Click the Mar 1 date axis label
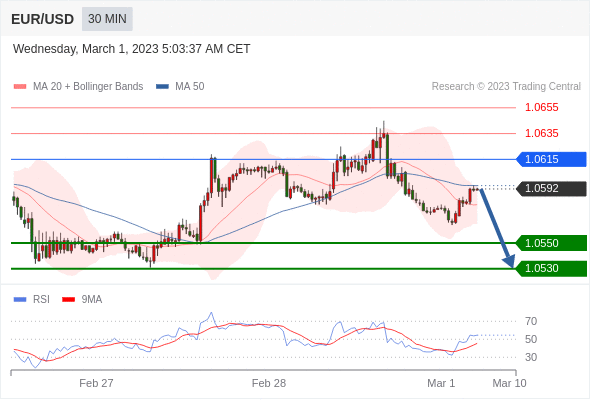The width and height of the screenshot is (590, 400). point(441,383)
